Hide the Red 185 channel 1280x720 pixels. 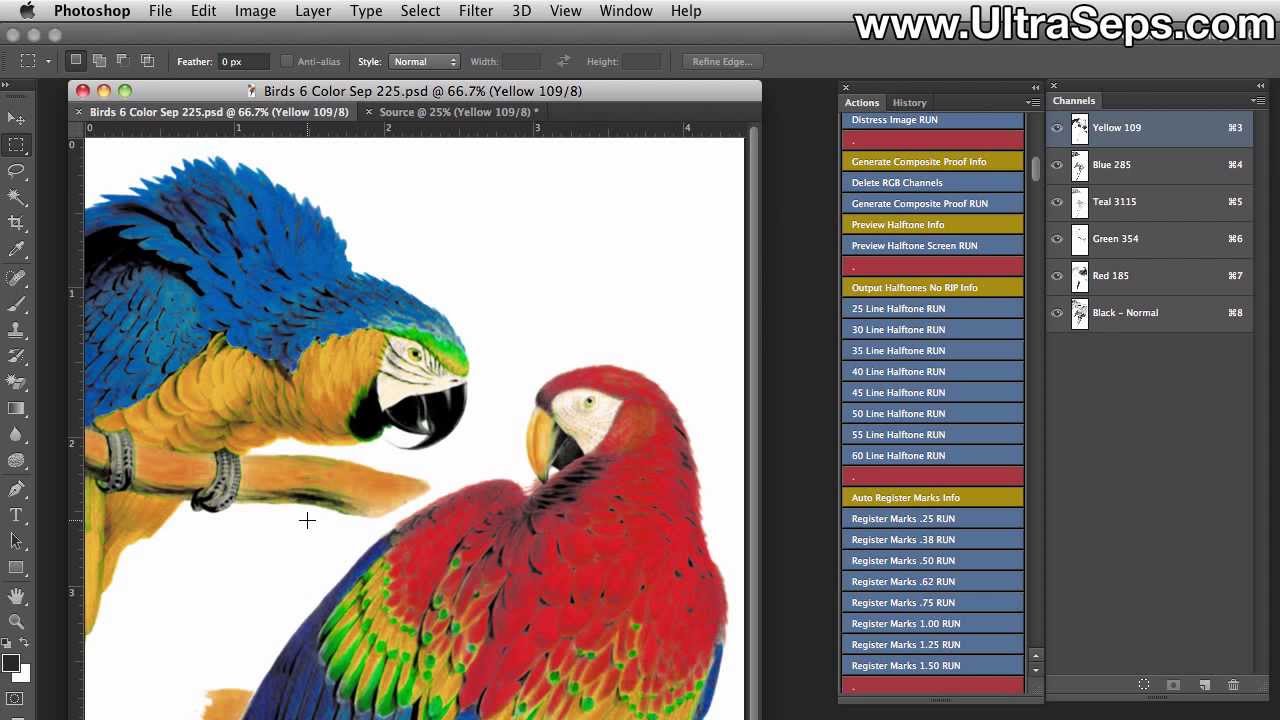1057,276
